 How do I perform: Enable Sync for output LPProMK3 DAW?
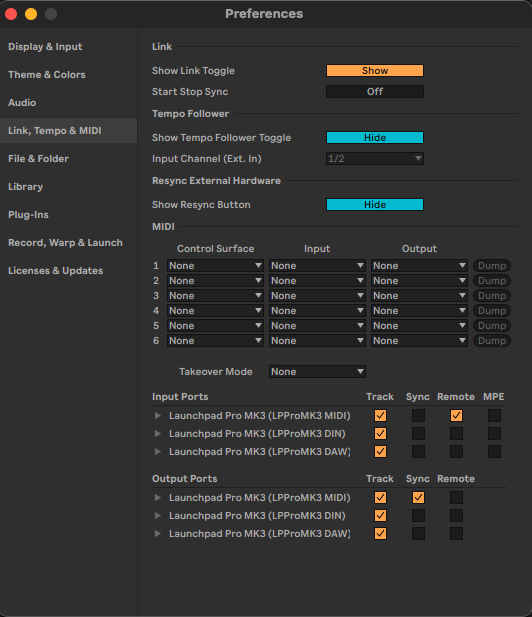click(418, 534)
